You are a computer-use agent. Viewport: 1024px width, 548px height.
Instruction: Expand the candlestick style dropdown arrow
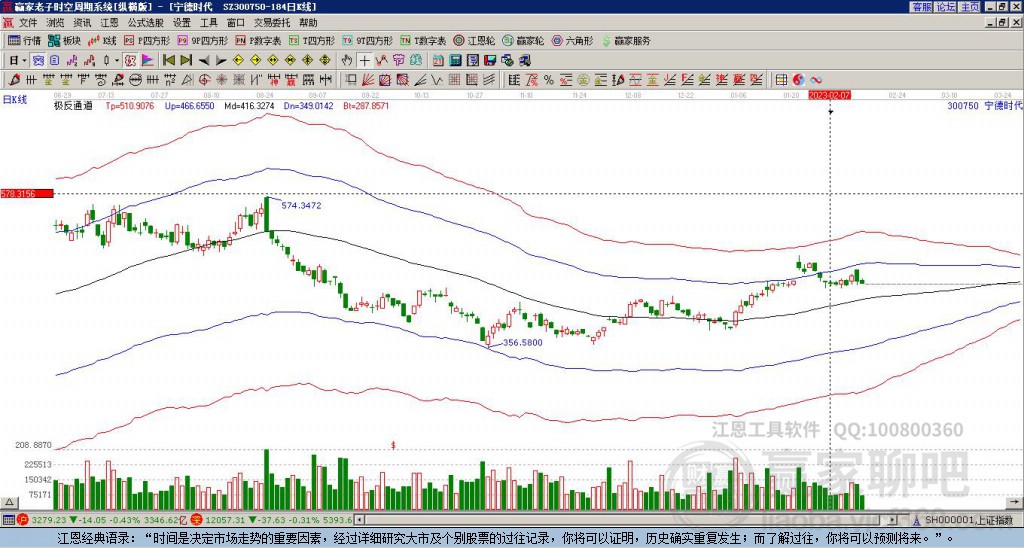coord(117,60)
